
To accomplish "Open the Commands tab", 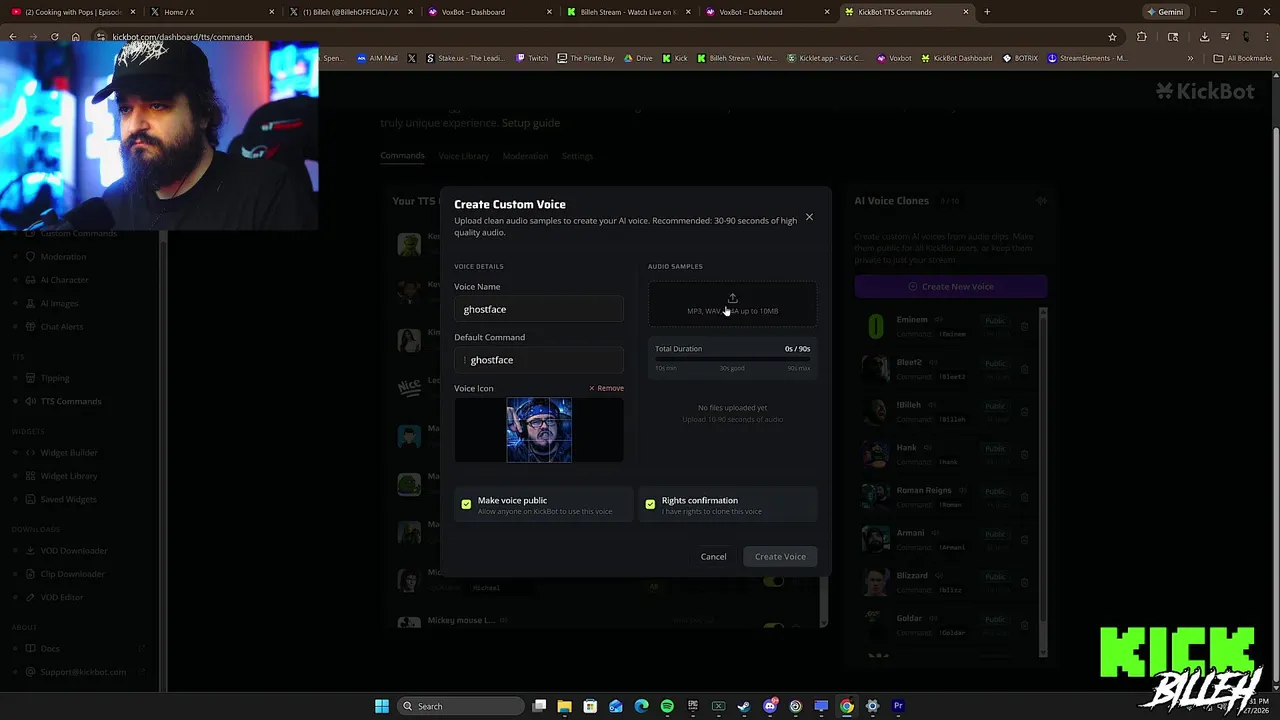I will 402,156.
